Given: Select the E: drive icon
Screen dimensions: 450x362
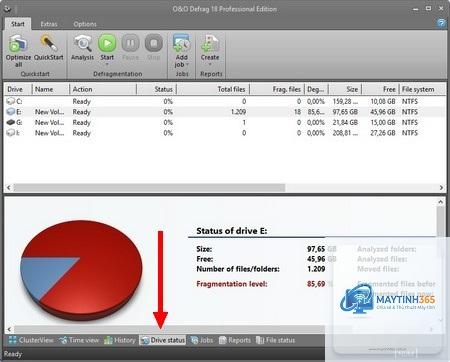Looking at the screenshot, I should click(x=11, y=112).
